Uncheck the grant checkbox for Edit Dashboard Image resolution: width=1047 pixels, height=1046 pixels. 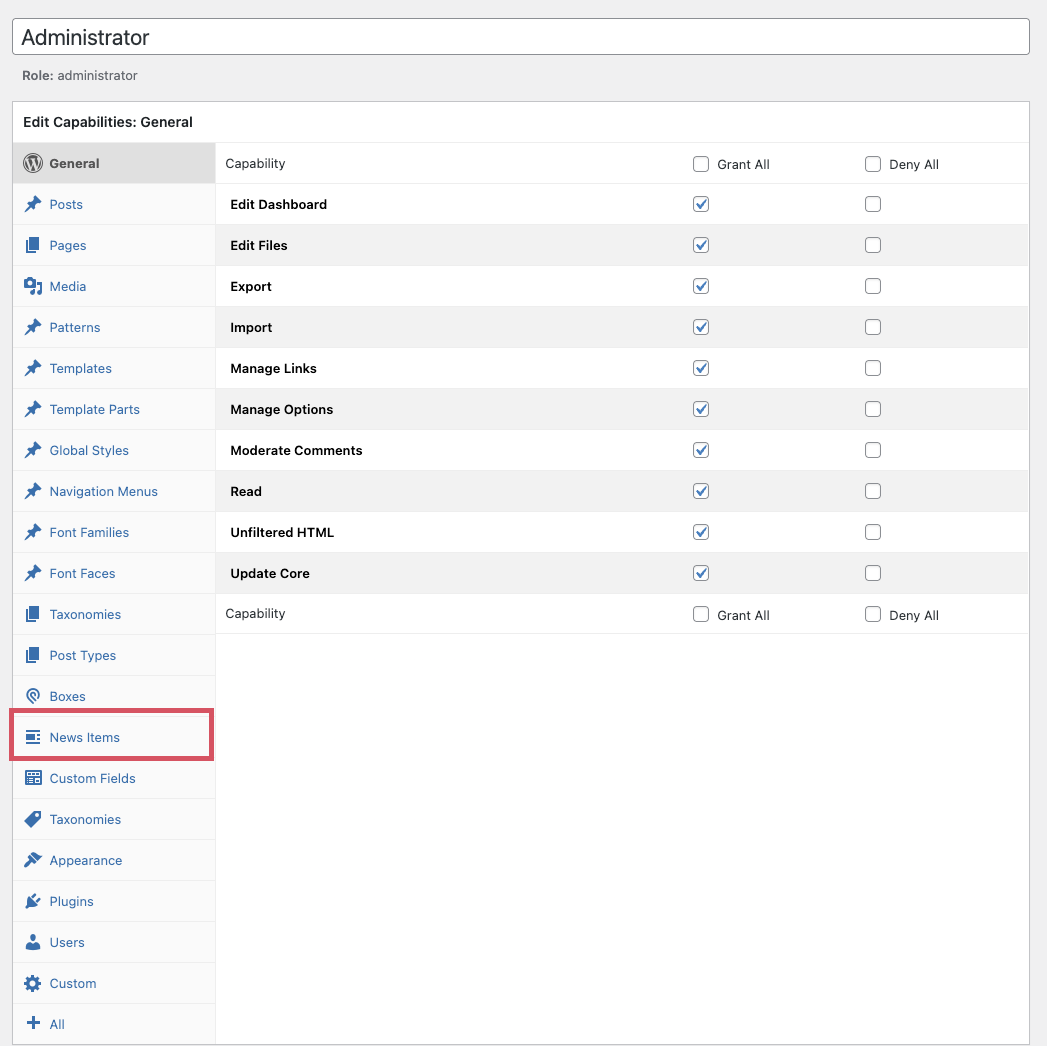[x=701, y=204]
